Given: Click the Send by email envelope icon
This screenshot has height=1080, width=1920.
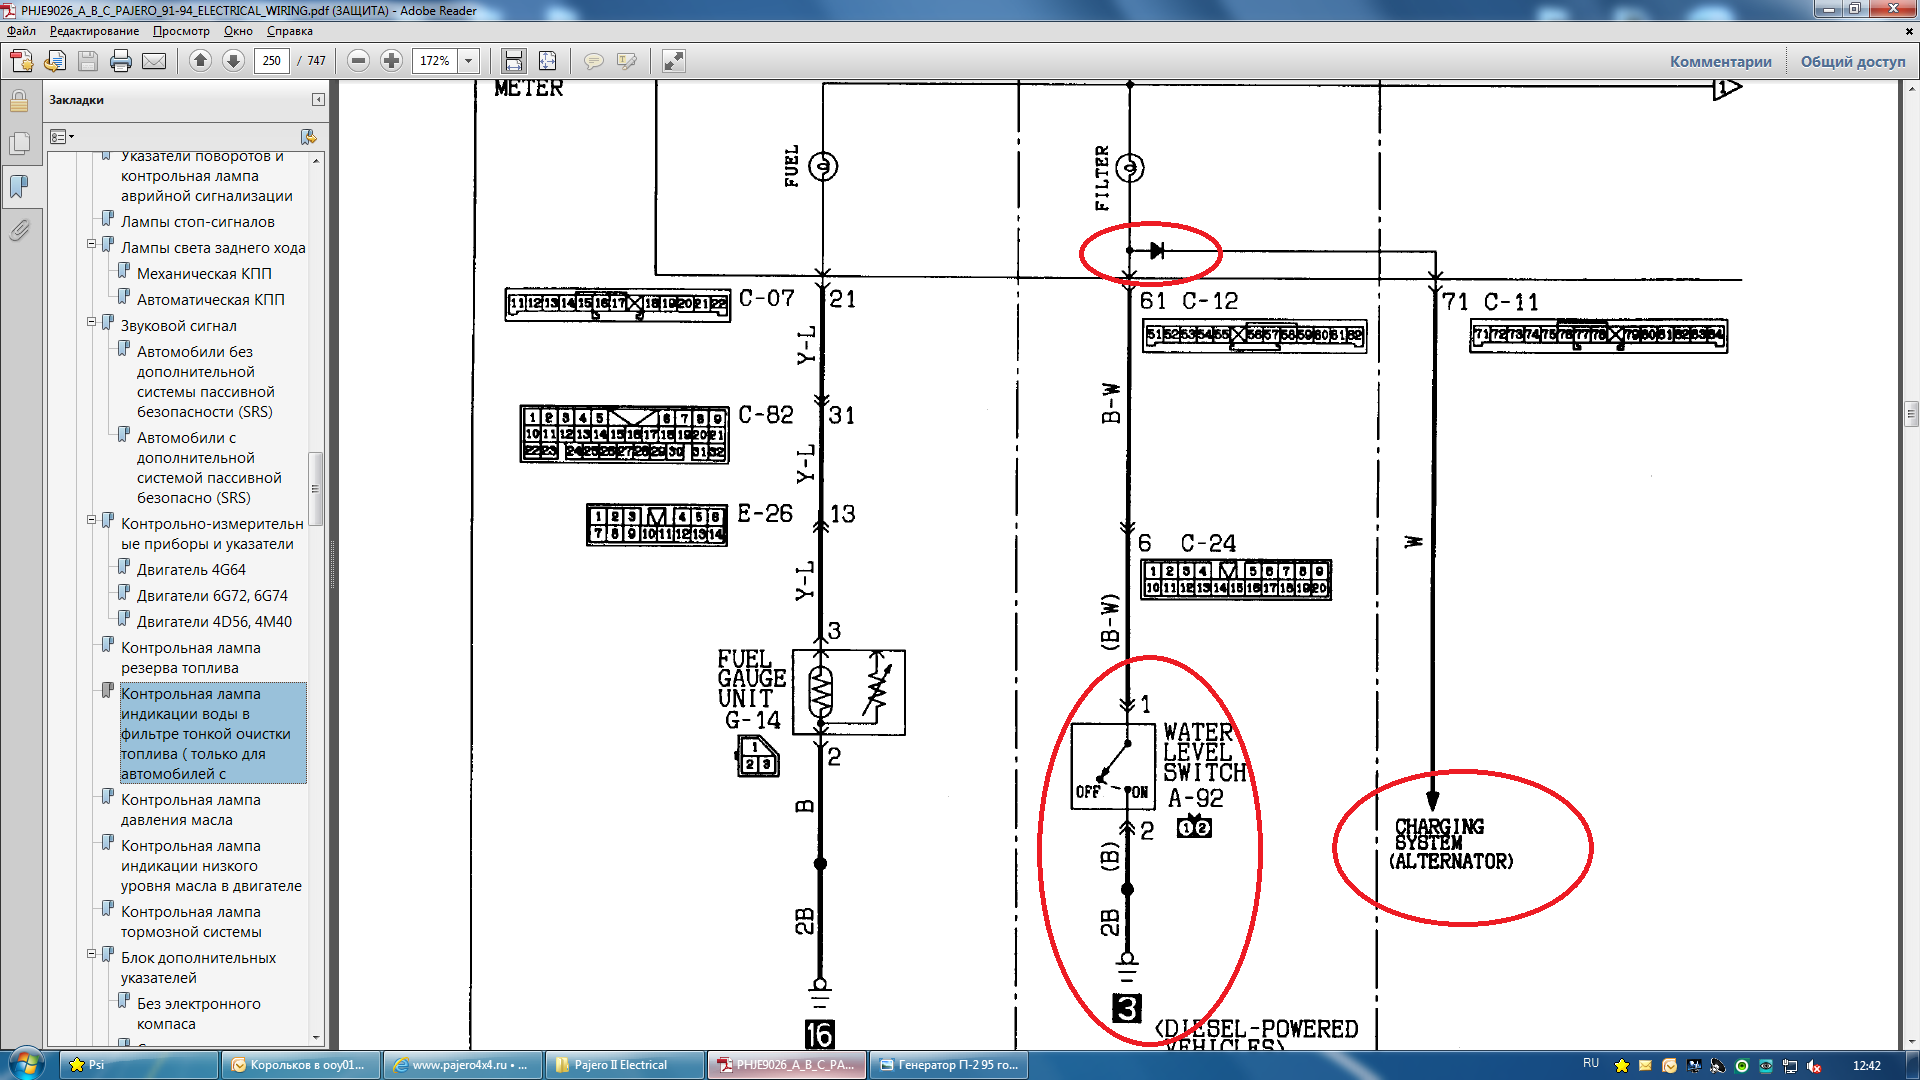Looking at the screenshot, I should 154,61.
